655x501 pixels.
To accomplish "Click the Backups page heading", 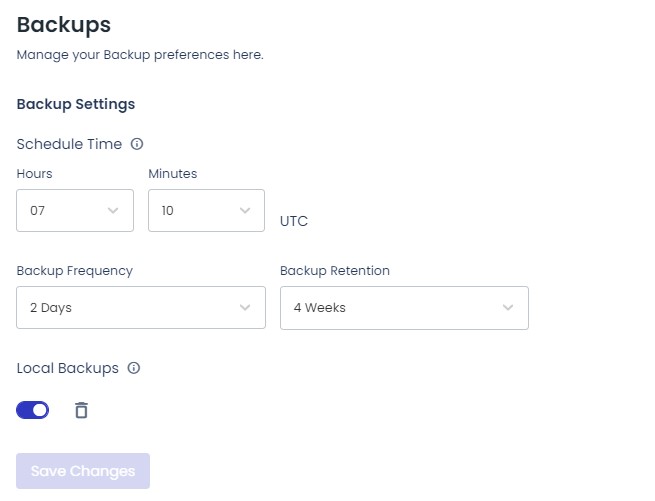I will point(64,25).
